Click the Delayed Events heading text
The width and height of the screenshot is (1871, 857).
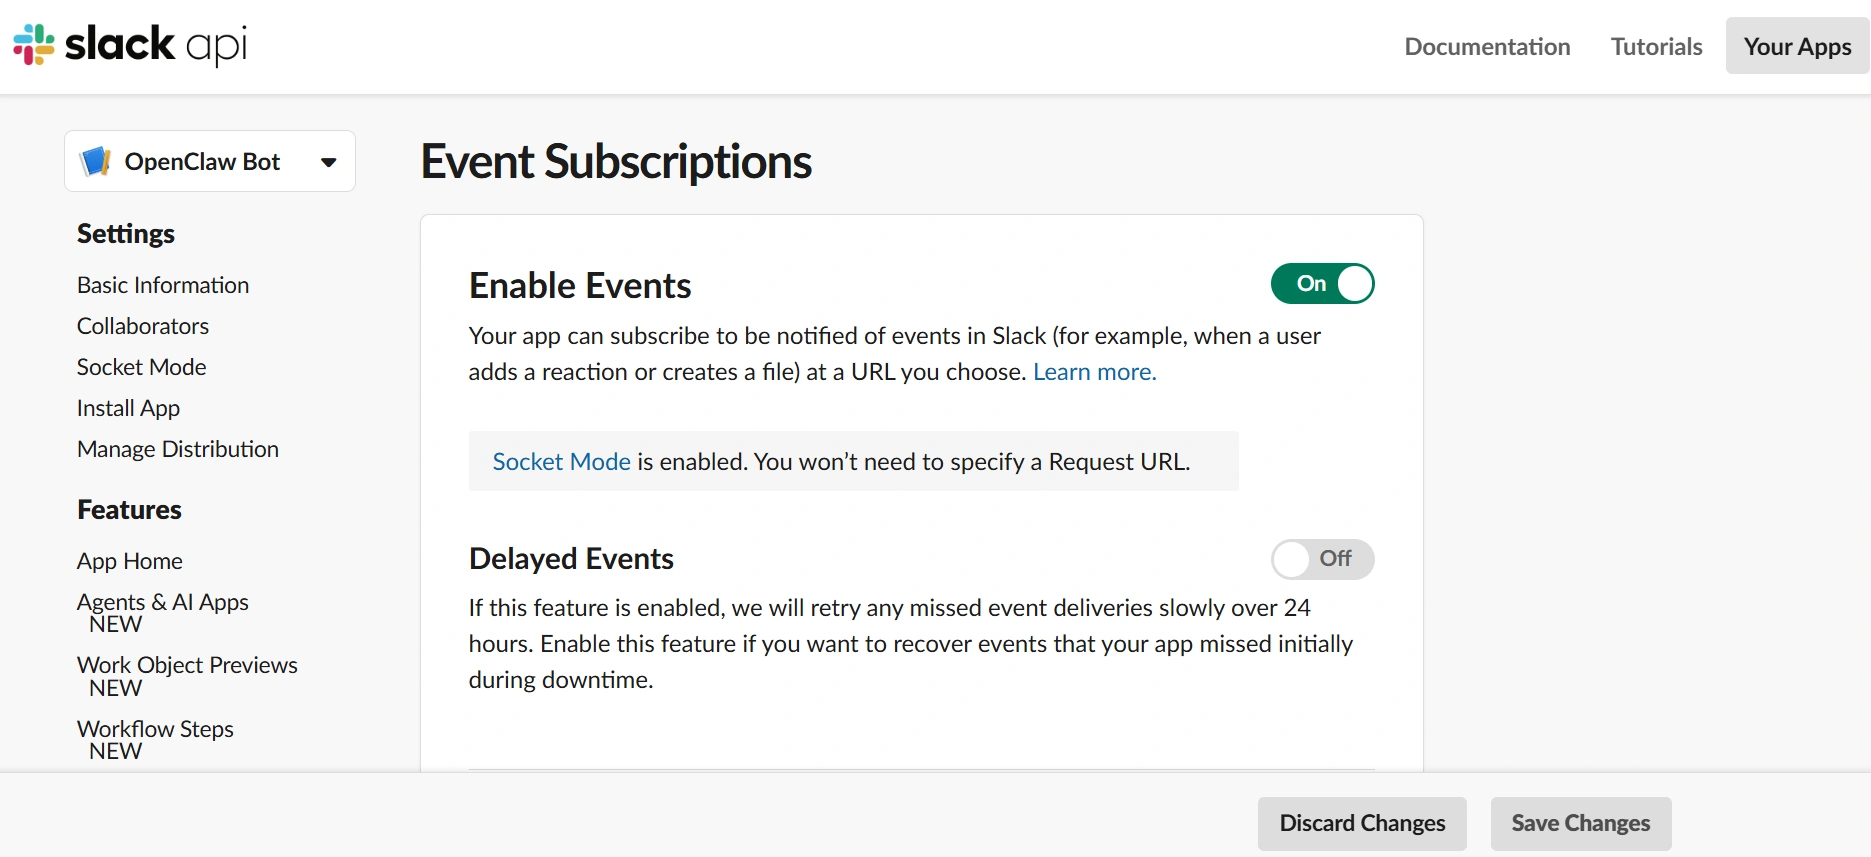(571, 559)
